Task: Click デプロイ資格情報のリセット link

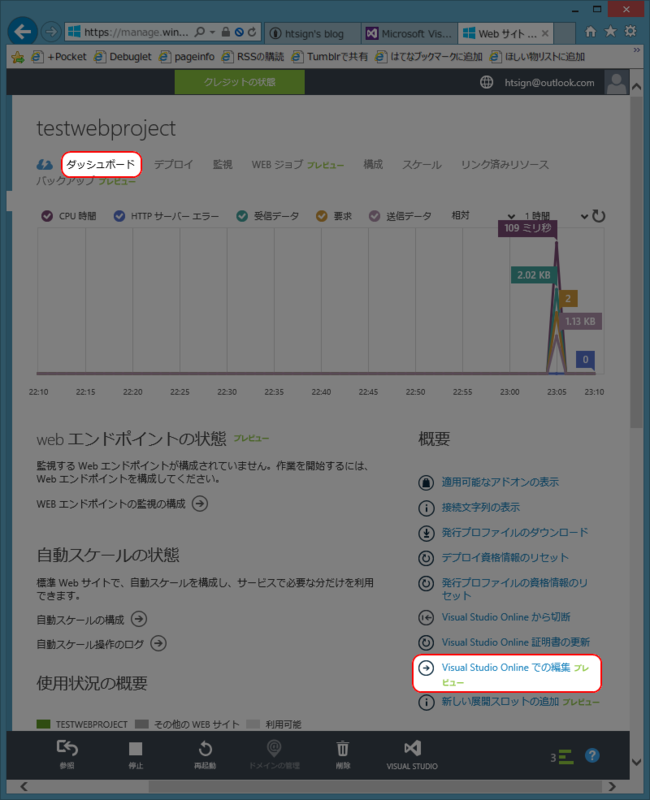Action: tap(505, 558)
